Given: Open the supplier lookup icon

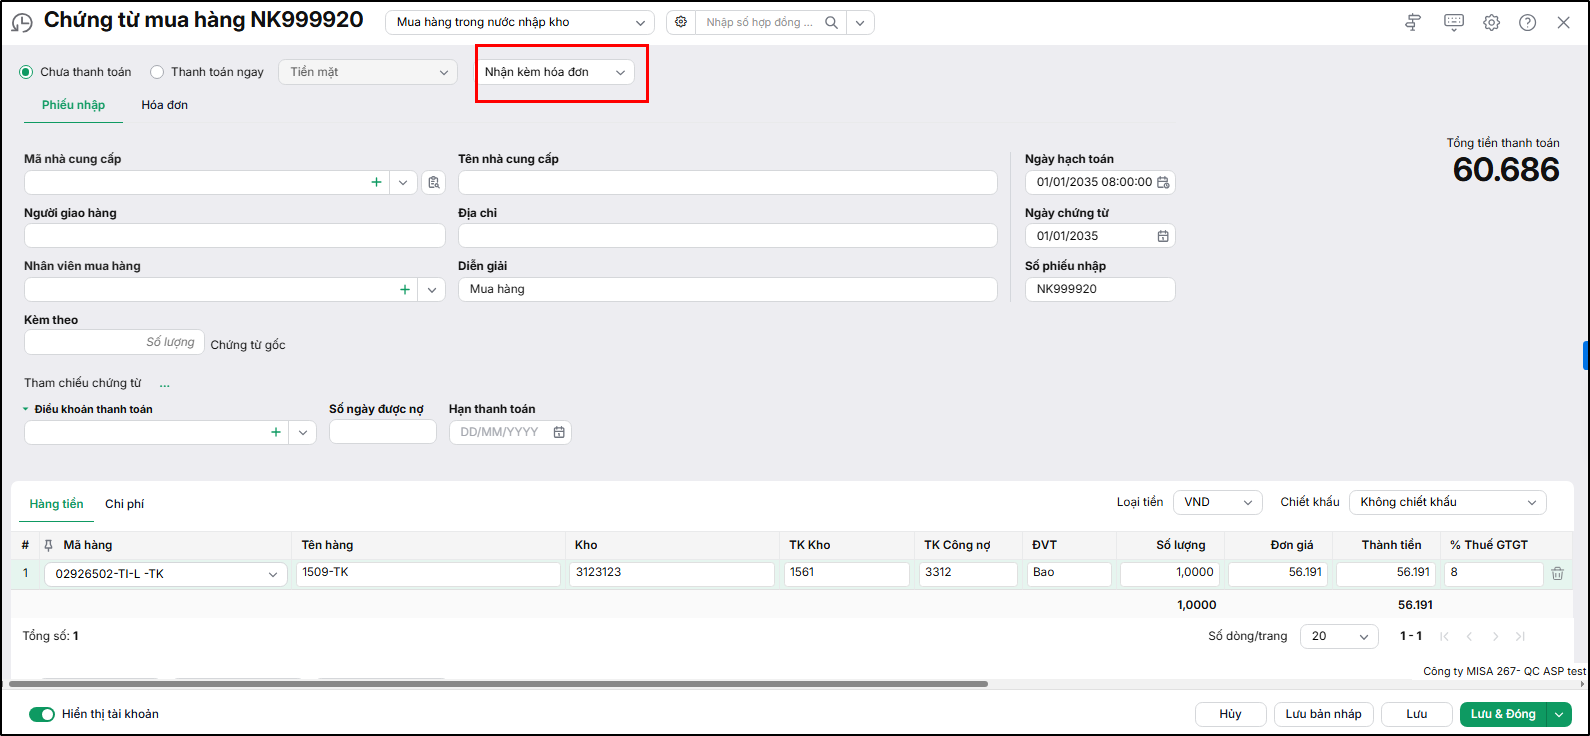Looking at the screenshot, I should pos(433,182).
